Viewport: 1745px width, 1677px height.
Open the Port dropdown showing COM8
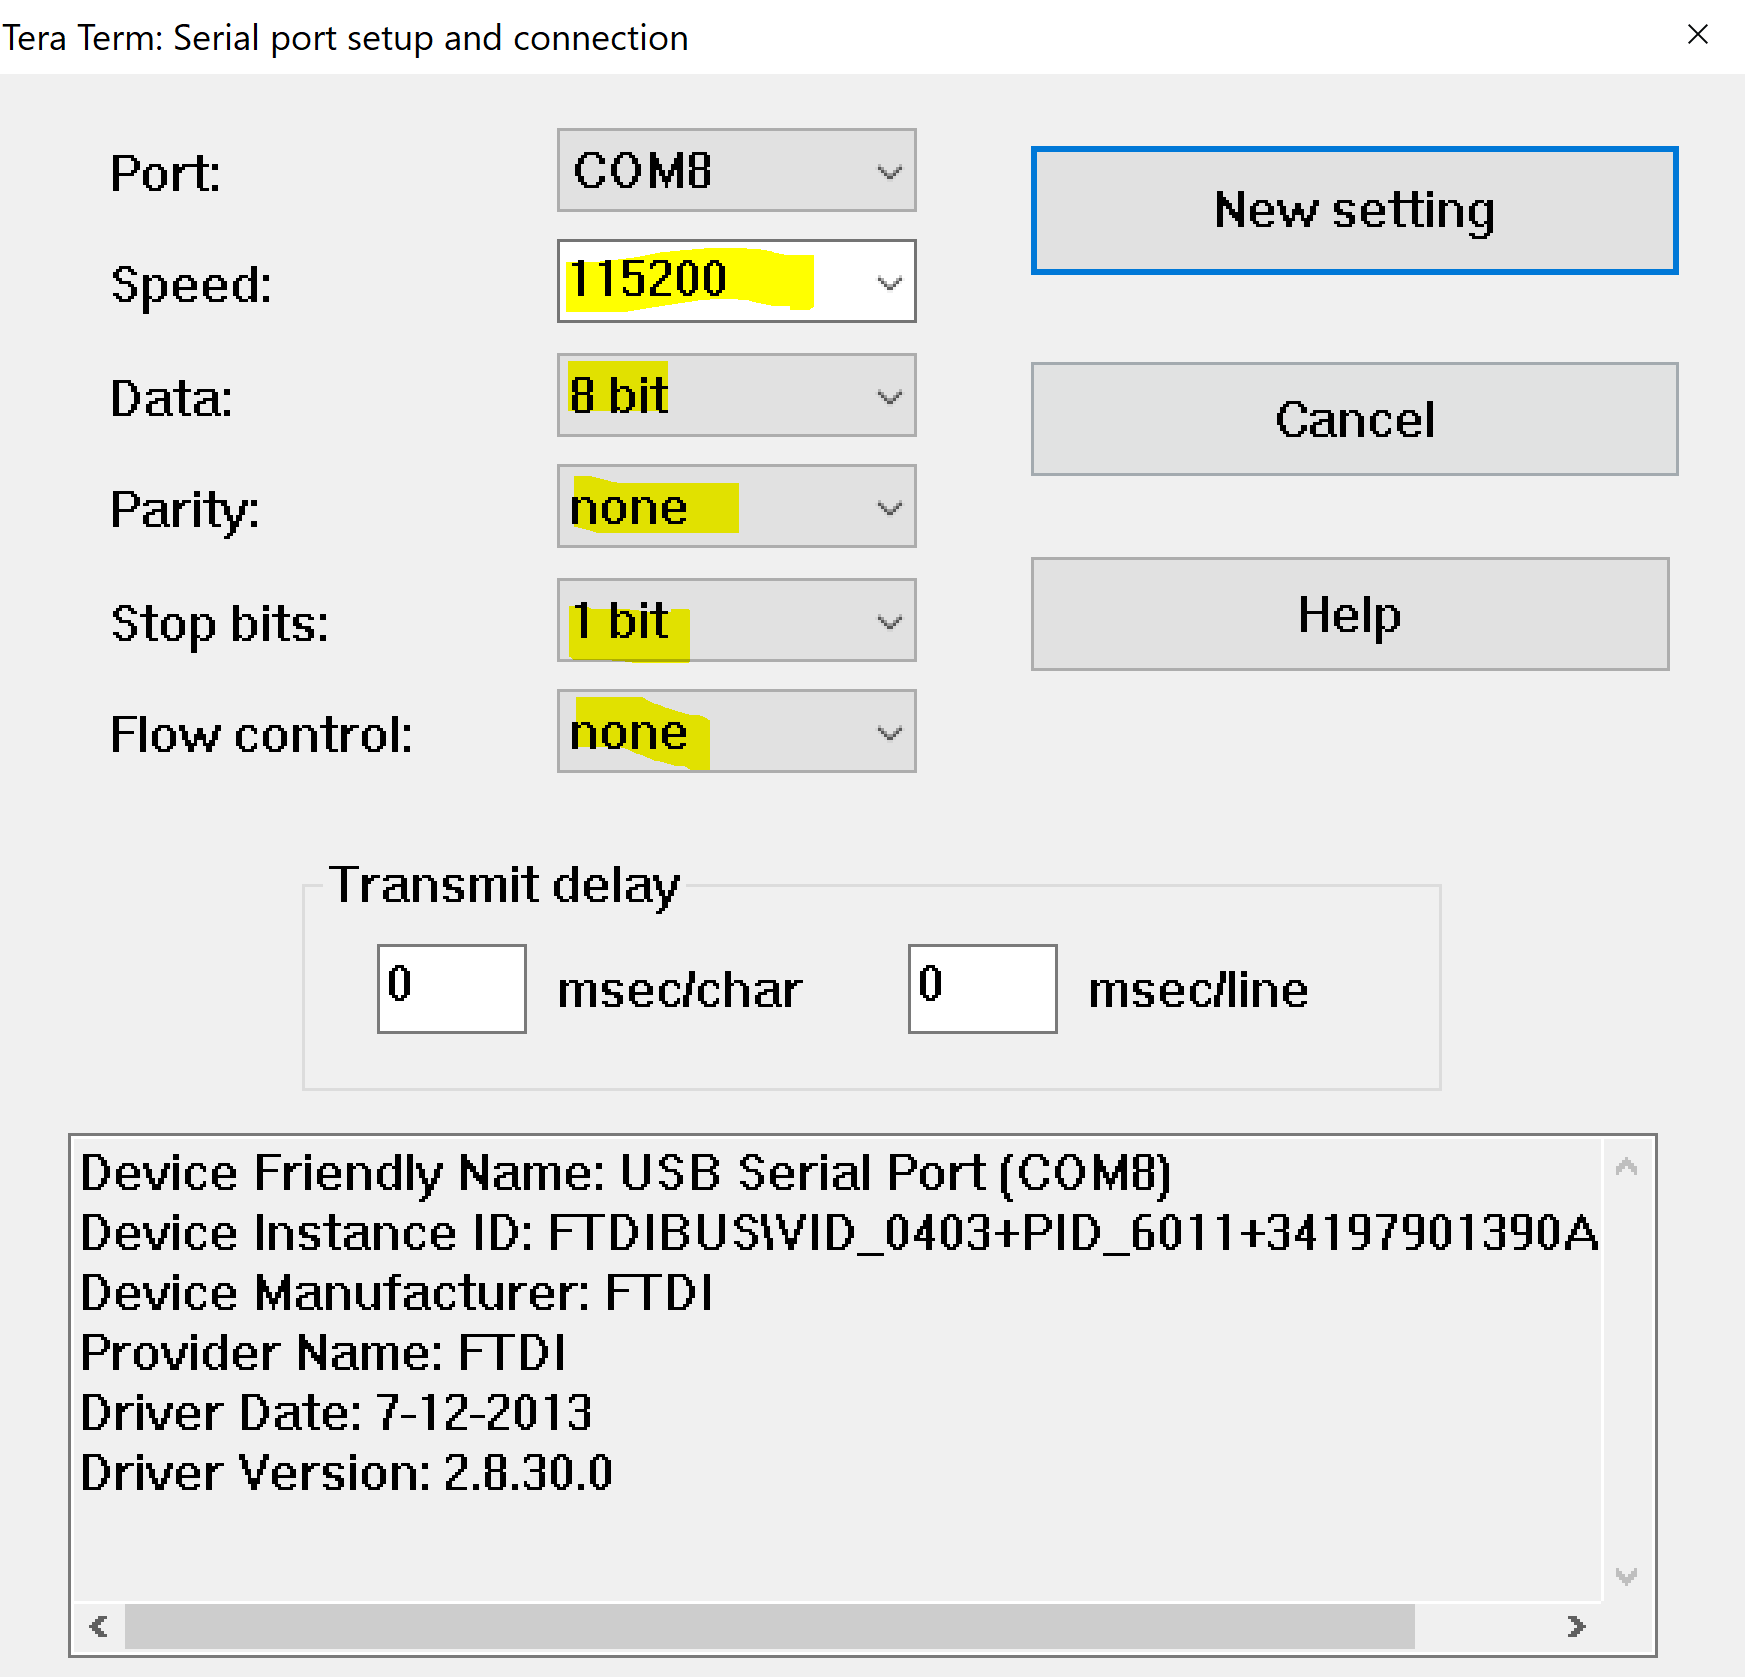coord(736,170)
